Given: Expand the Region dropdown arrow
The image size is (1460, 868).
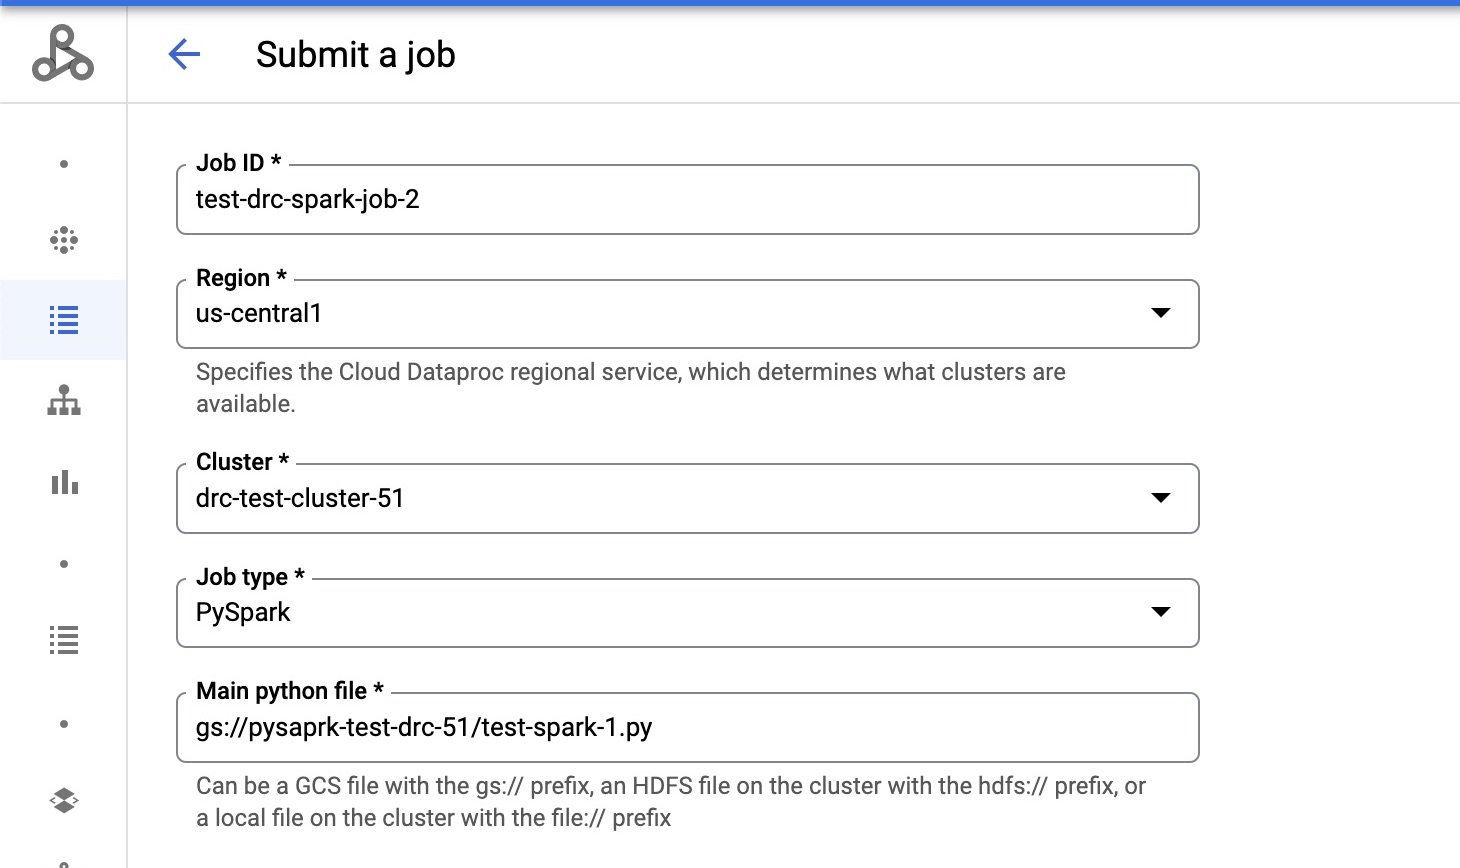Looking at the screenshot, I should [x=1160, y=313].
